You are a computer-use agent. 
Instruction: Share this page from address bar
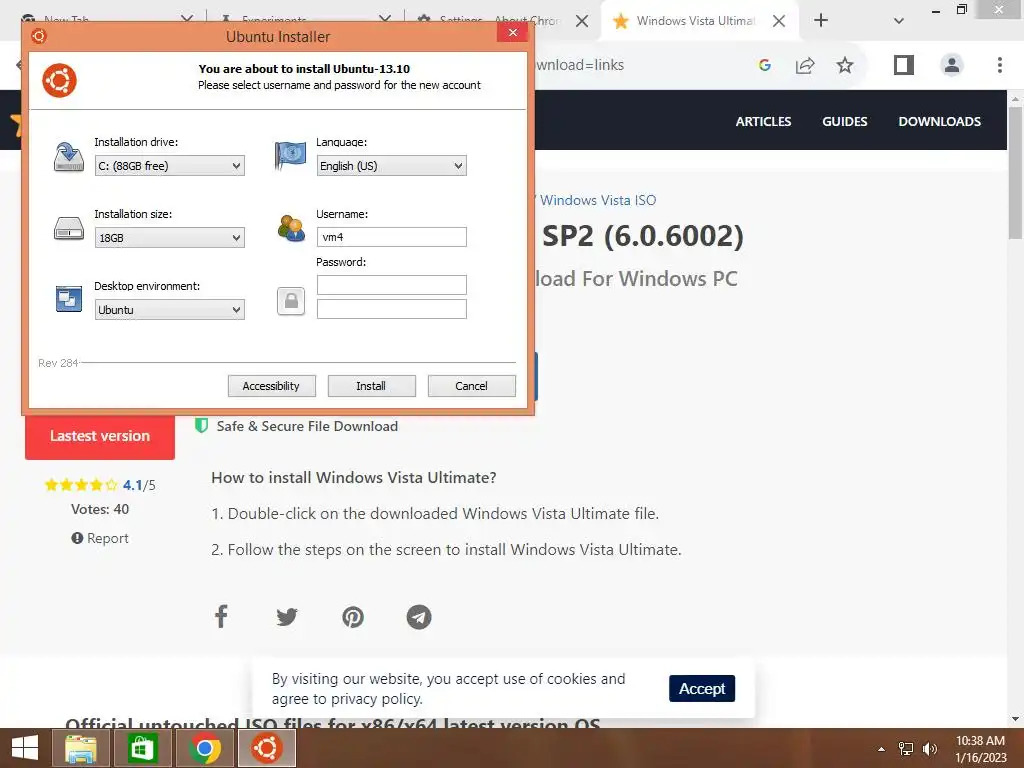805,65
